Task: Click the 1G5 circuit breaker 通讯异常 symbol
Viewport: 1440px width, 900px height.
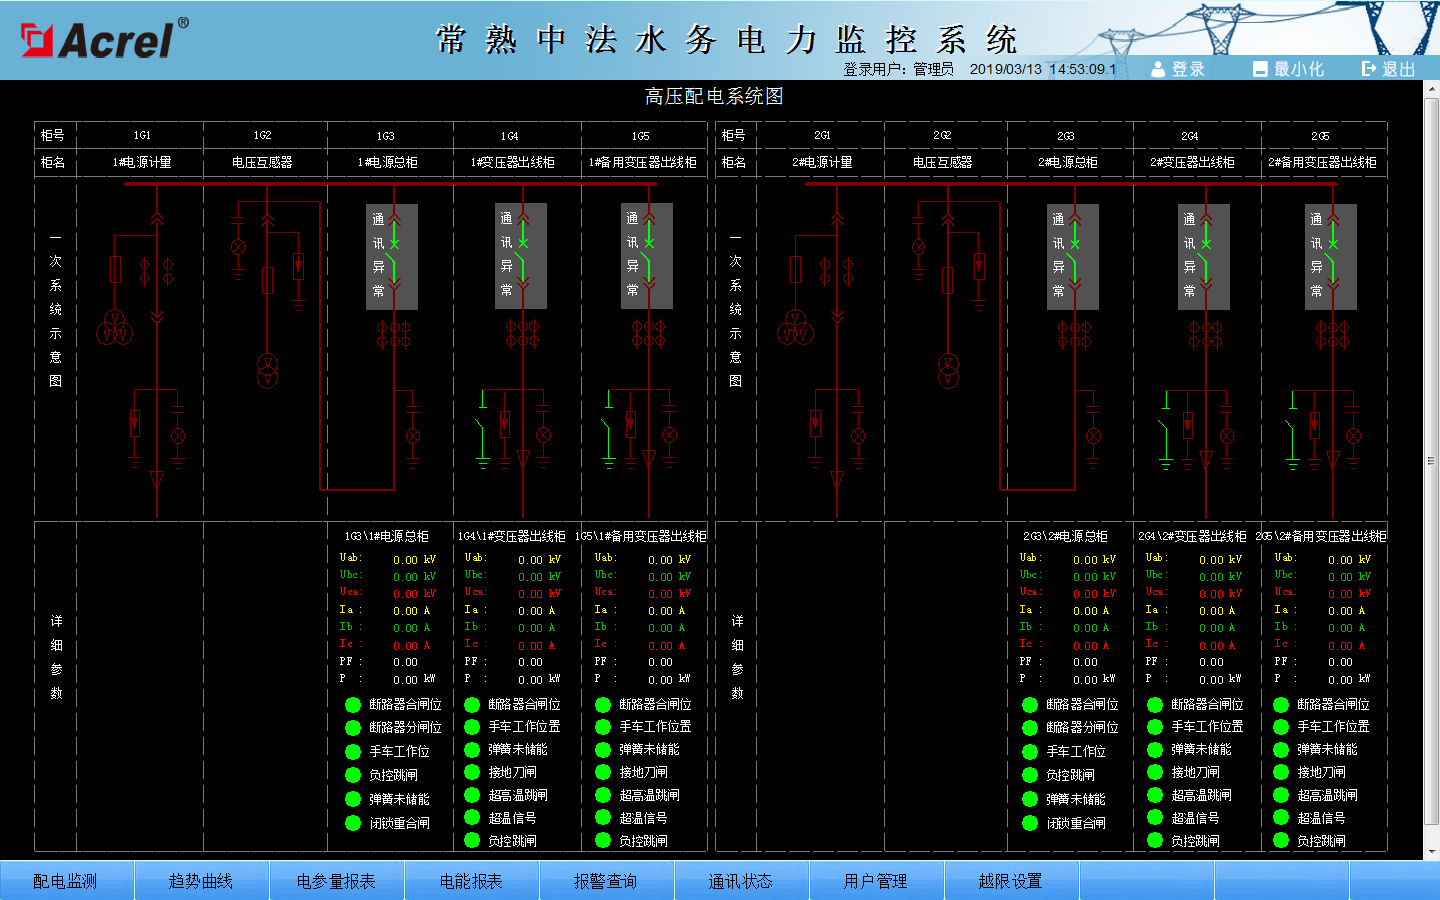Action: point(647,257)
